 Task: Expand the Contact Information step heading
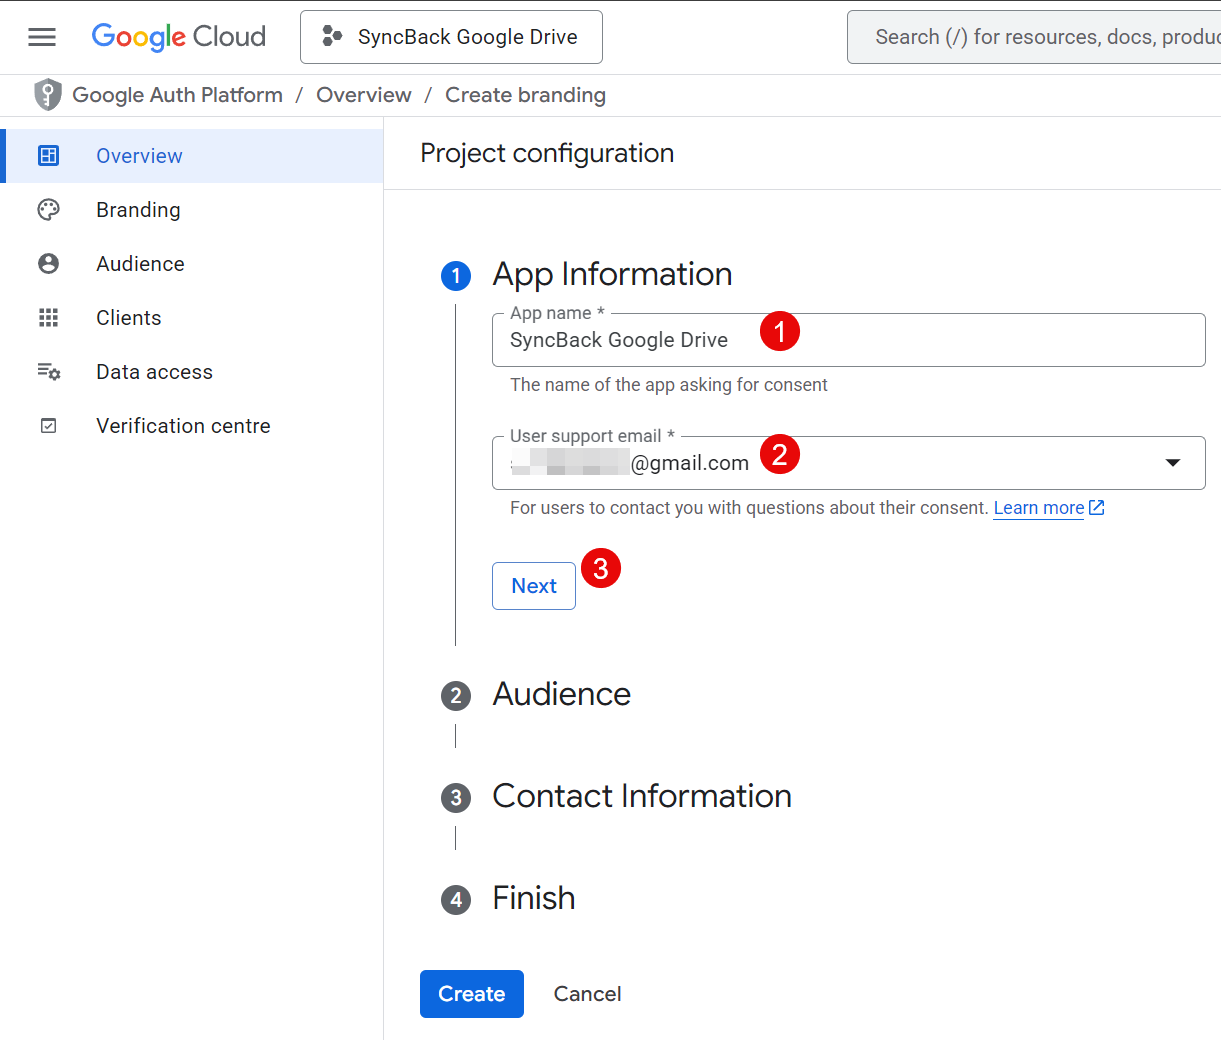[642, 797]
